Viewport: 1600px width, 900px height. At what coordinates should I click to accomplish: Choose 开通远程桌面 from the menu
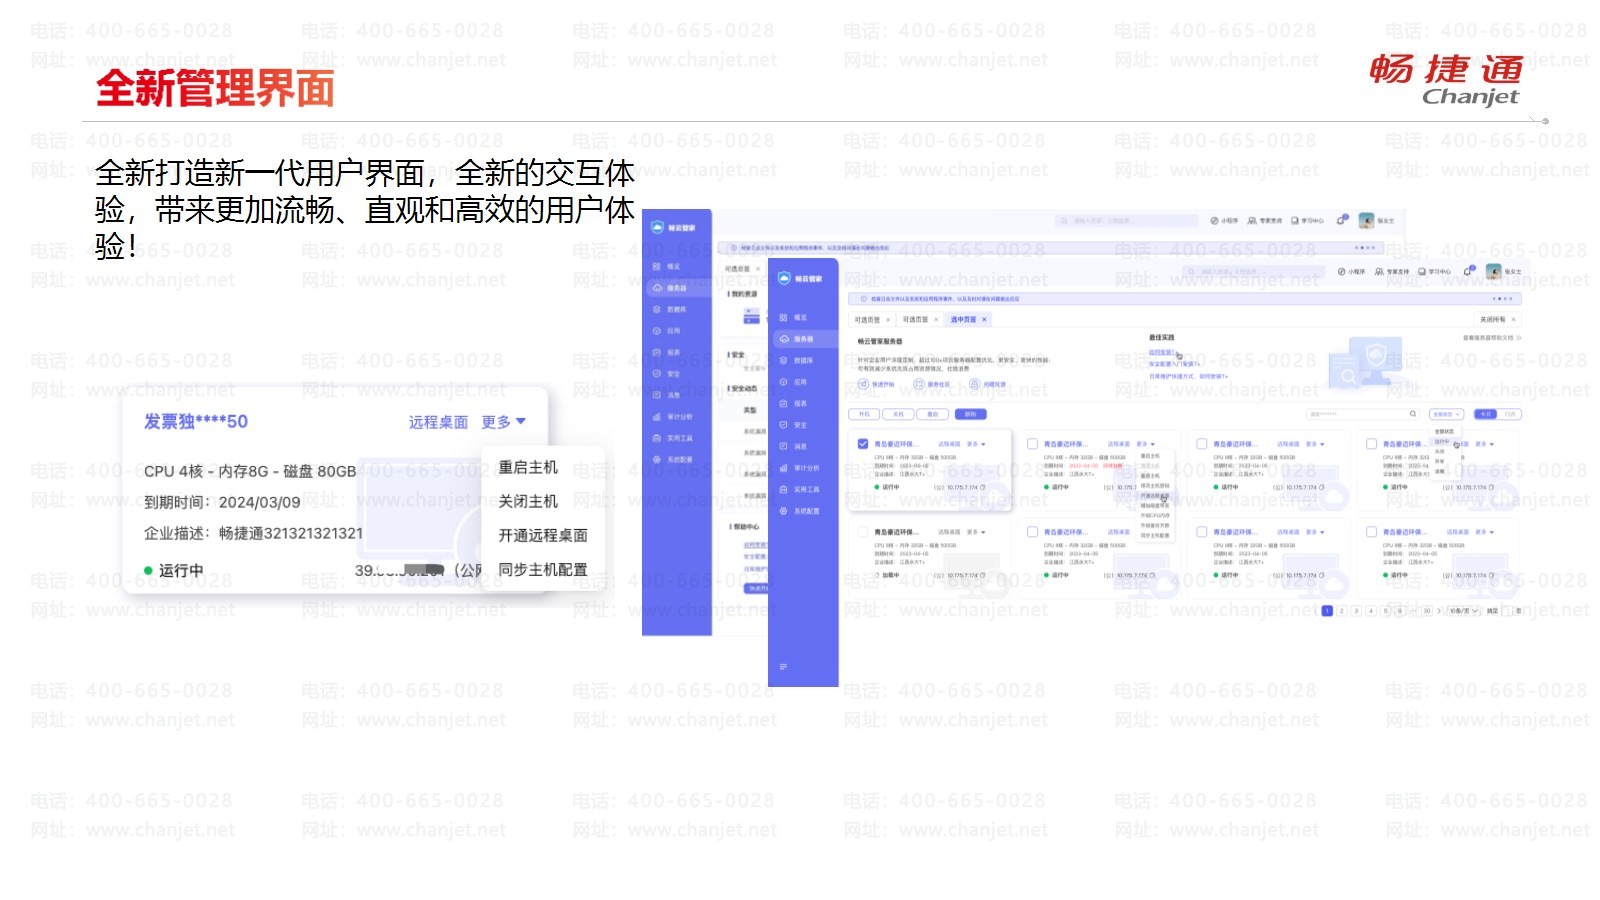[543, 535]
